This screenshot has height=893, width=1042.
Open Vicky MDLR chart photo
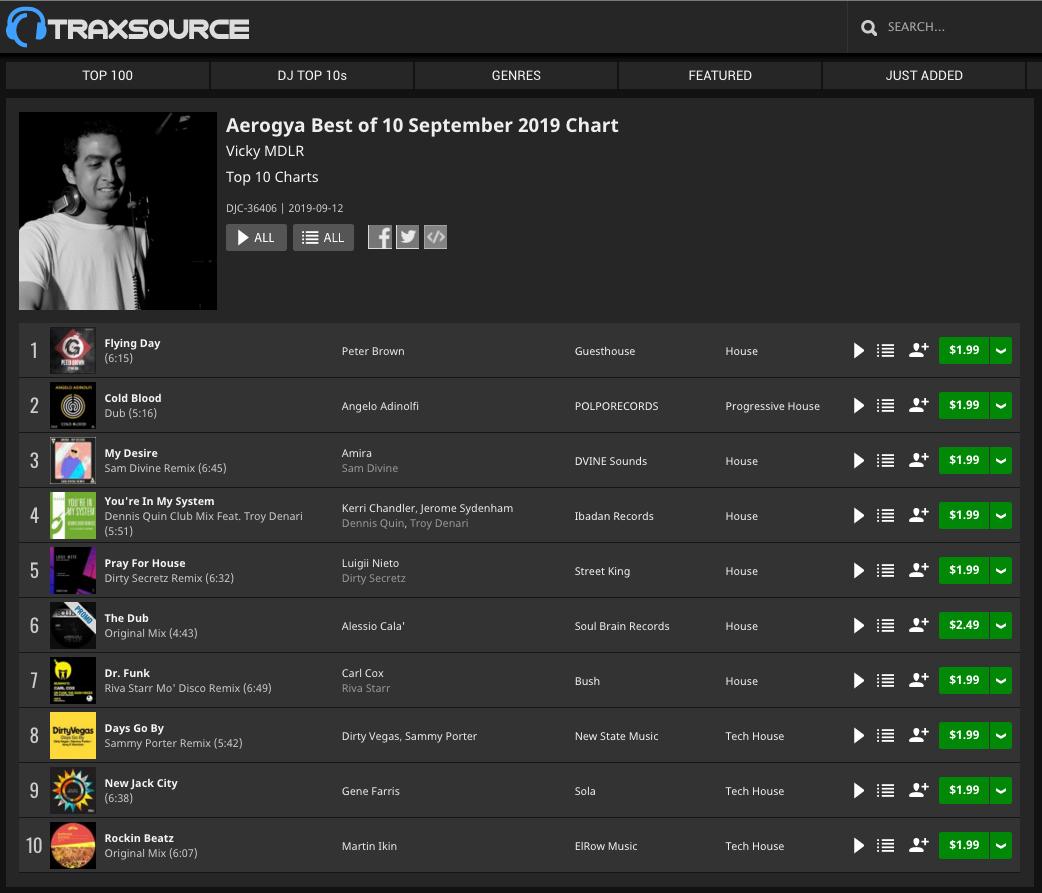click(x=118, y=211)
